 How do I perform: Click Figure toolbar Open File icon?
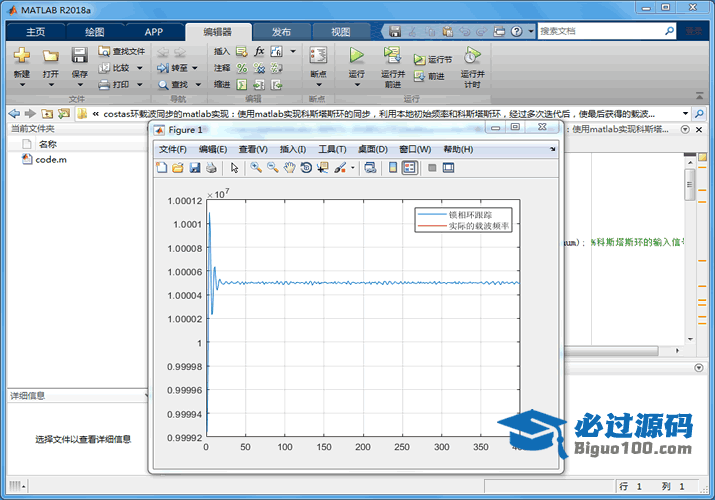178,168
